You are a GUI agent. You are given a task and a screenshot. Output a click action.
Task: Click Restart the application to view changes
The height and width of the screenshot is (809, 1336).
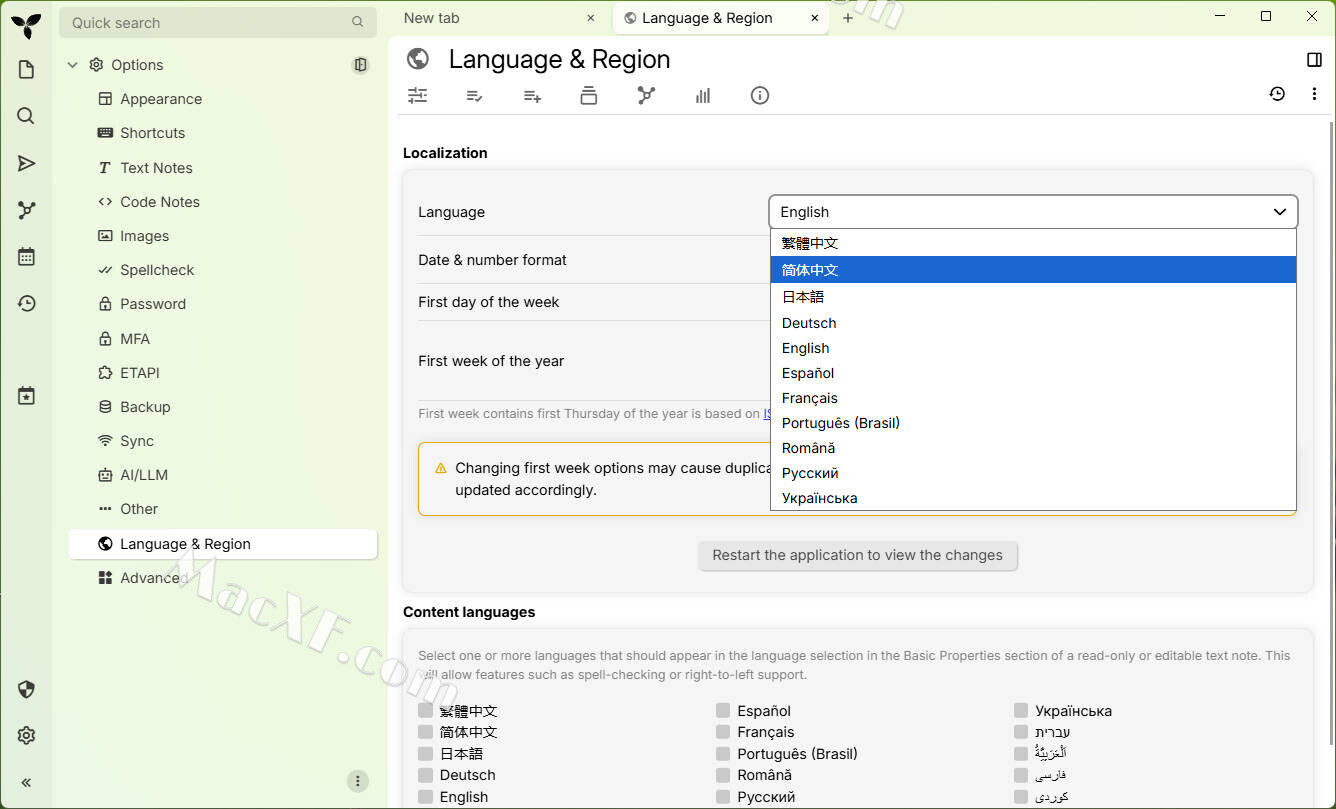(857, 556)
